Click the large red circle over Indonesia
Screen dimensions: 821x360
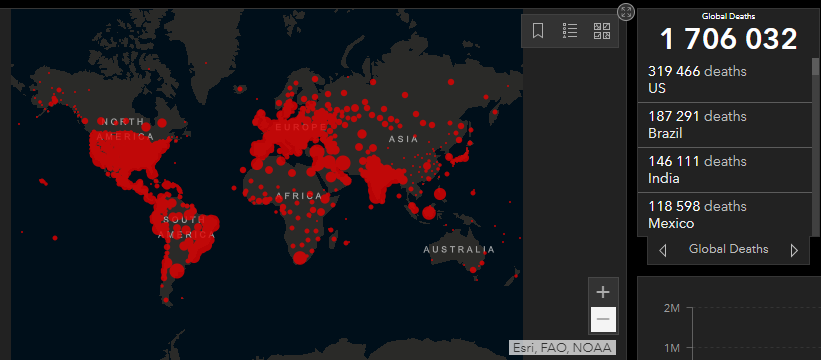tap(429, 213)
